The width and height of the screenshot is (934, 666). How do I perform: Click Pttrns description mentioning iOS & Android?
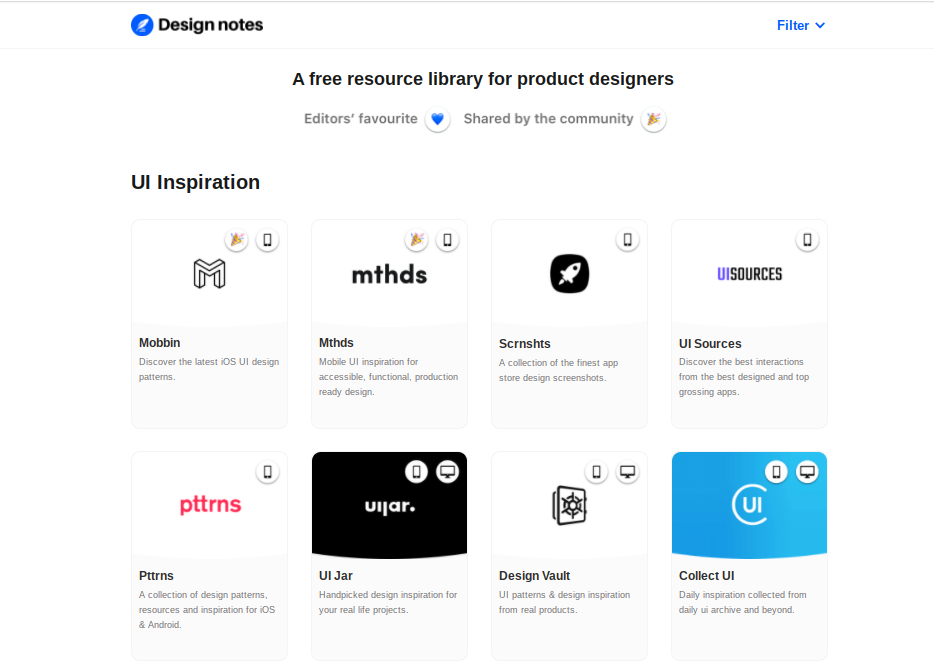click(x=207, y=609)
